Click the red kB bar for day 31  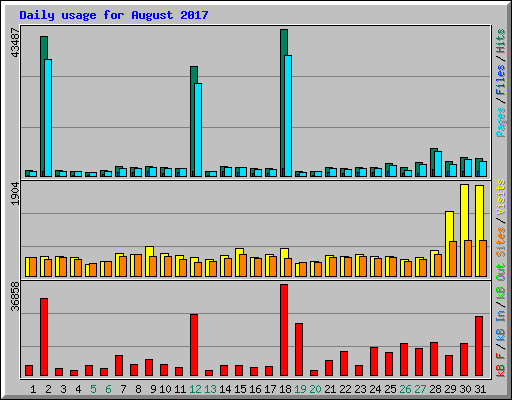coord(479,346)
